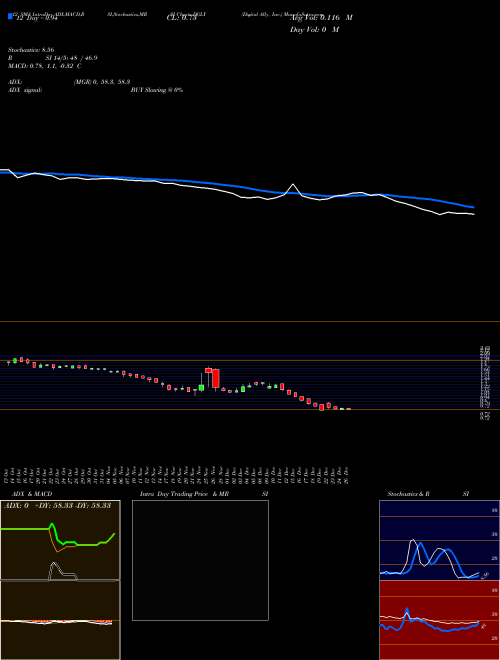The height and width of the screenshot is (660, 500).
Task: Click the '26 Dec' date axis label
Action: click(348, 475)
